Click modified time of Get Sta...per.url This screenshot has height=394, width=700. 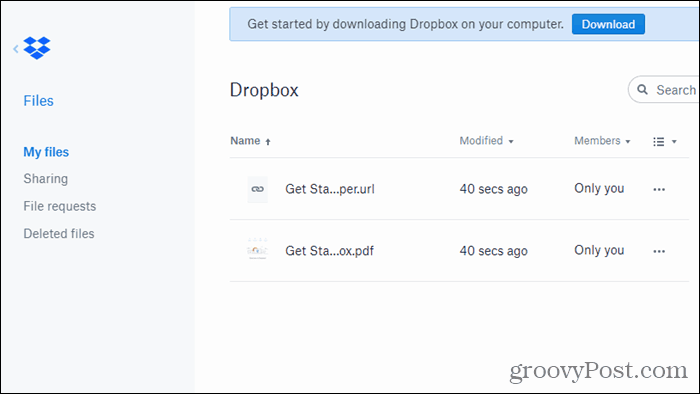point(493,189)
